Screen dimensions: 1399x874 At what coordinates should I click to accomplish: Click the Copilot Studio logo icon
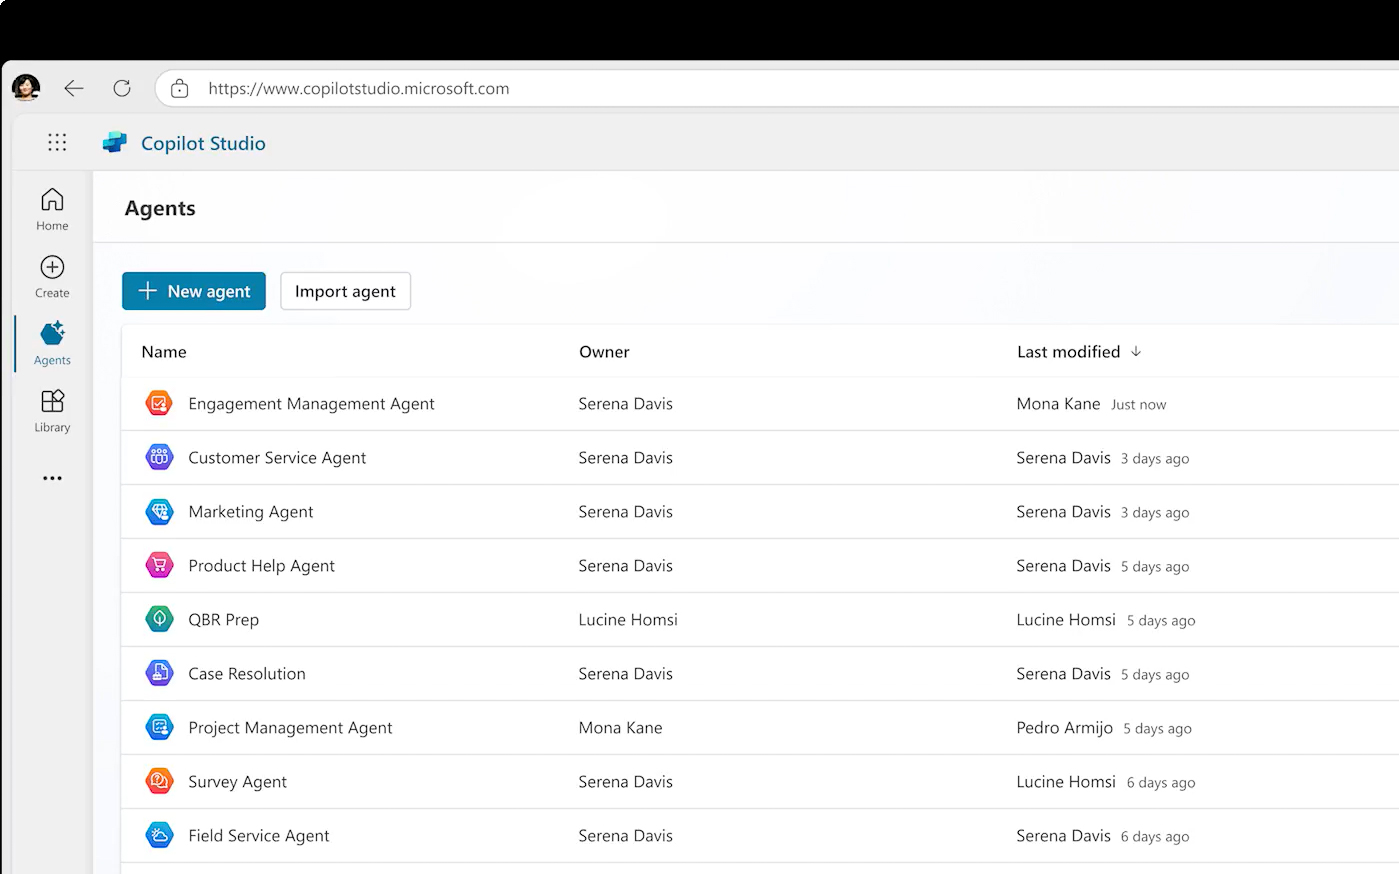click(x=115, y=143)
